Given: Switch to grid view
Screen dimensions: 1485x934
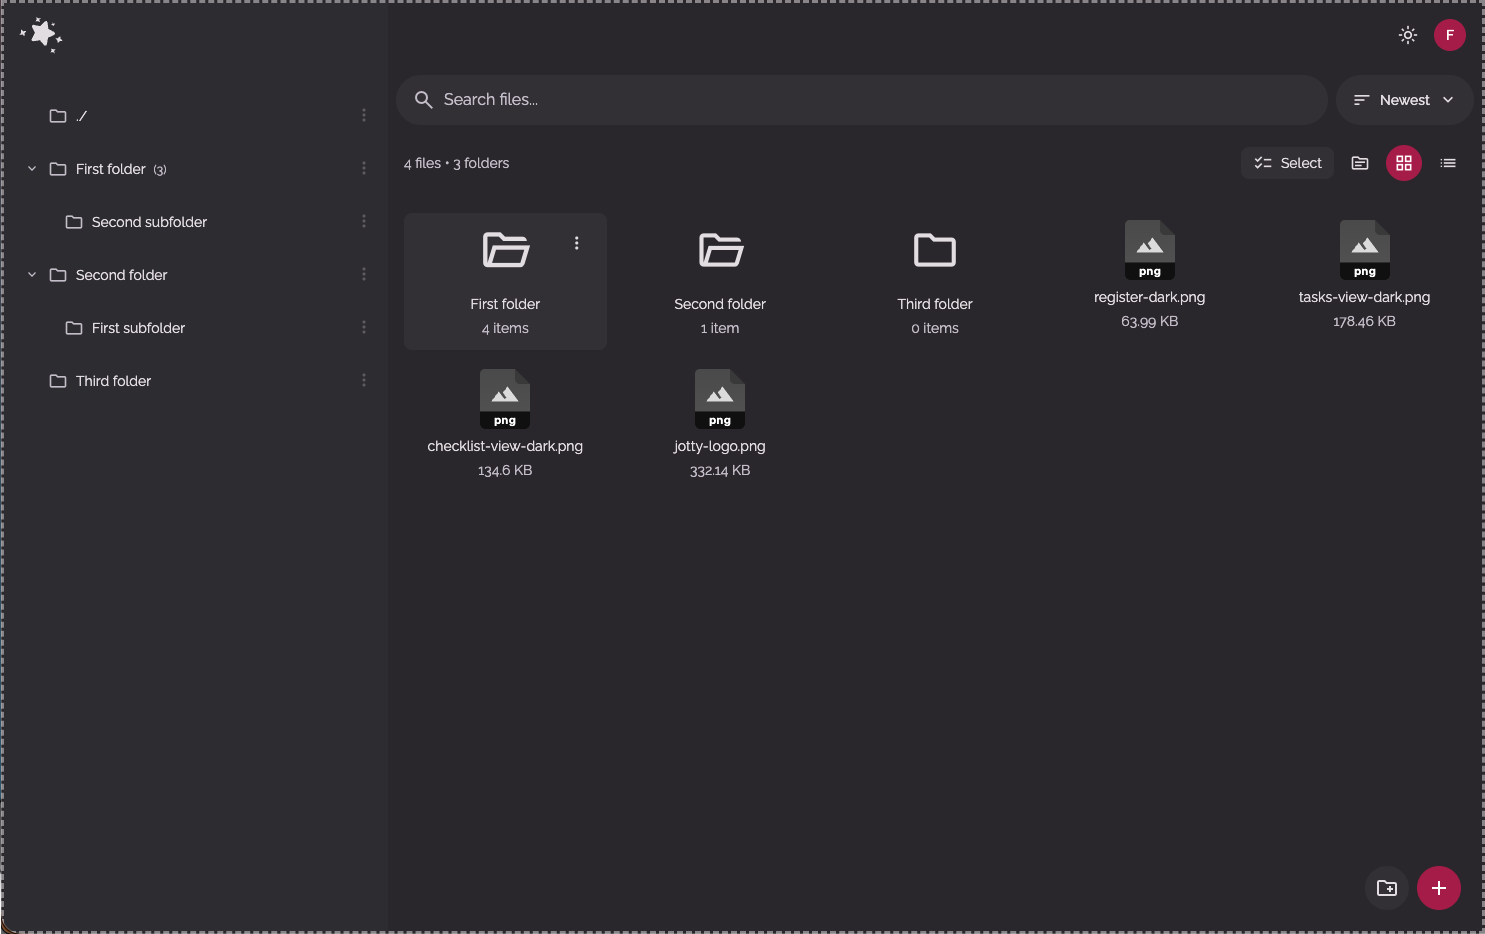Looking at the screenshot, I should (1403, 163).
